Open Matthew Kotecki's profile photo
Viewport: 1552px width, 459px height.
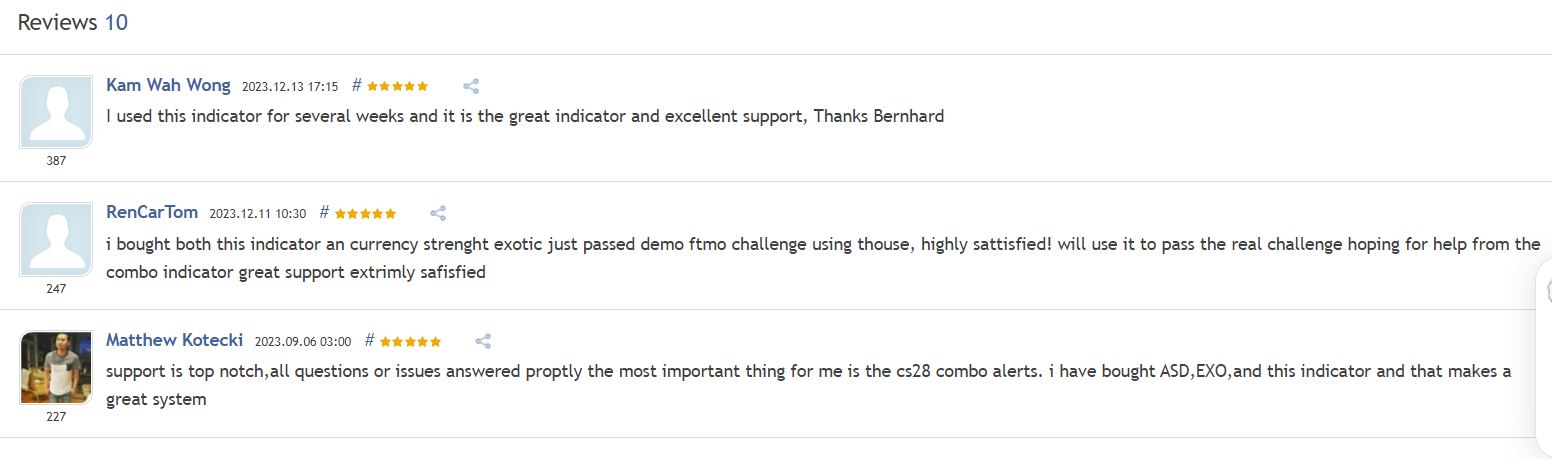tap(56, 367)
